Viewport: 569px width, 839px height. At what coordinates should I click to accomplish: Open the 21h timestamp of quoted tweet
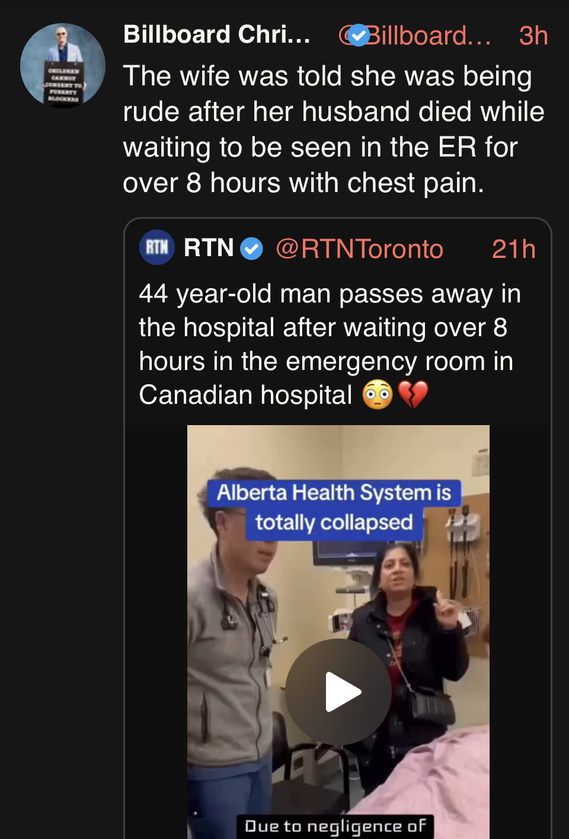pos(513,249)
